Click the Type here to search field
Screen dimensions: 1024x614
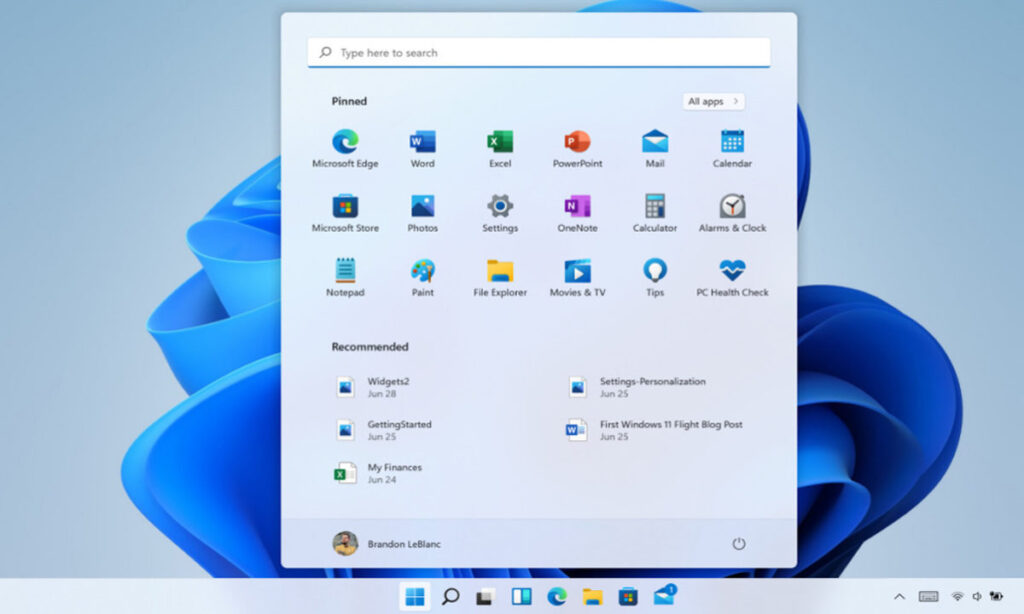pos(538,53)
